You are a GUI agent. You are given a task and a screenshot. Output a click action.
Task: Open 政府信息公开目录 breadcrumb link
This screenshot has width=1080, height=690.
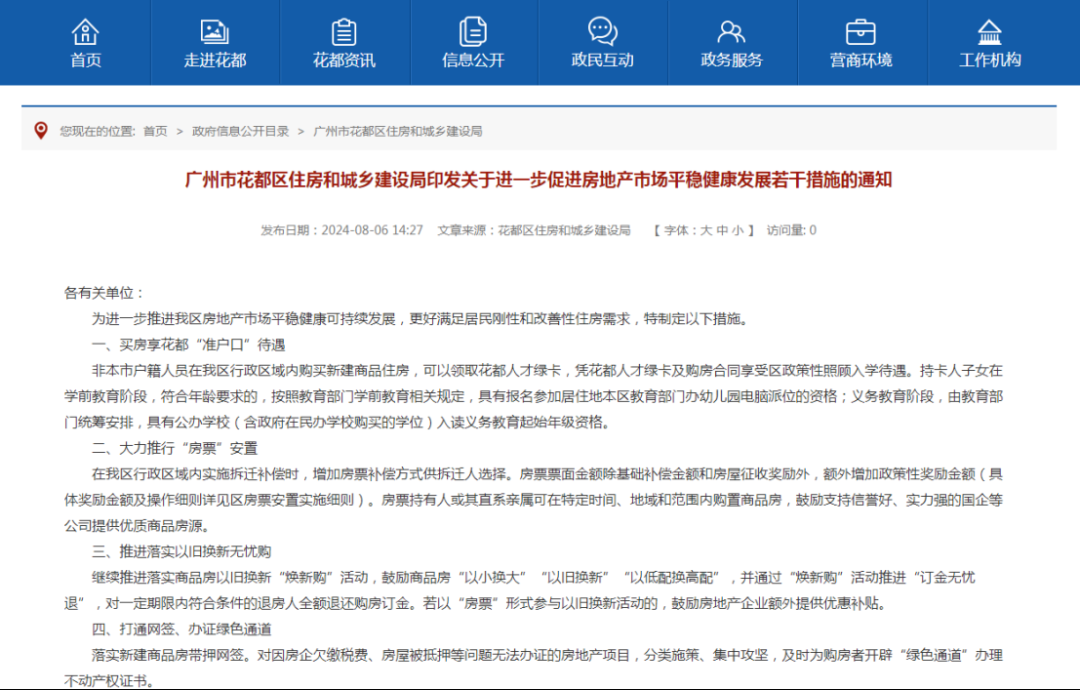pyautogui.click(x=240, y=131)
